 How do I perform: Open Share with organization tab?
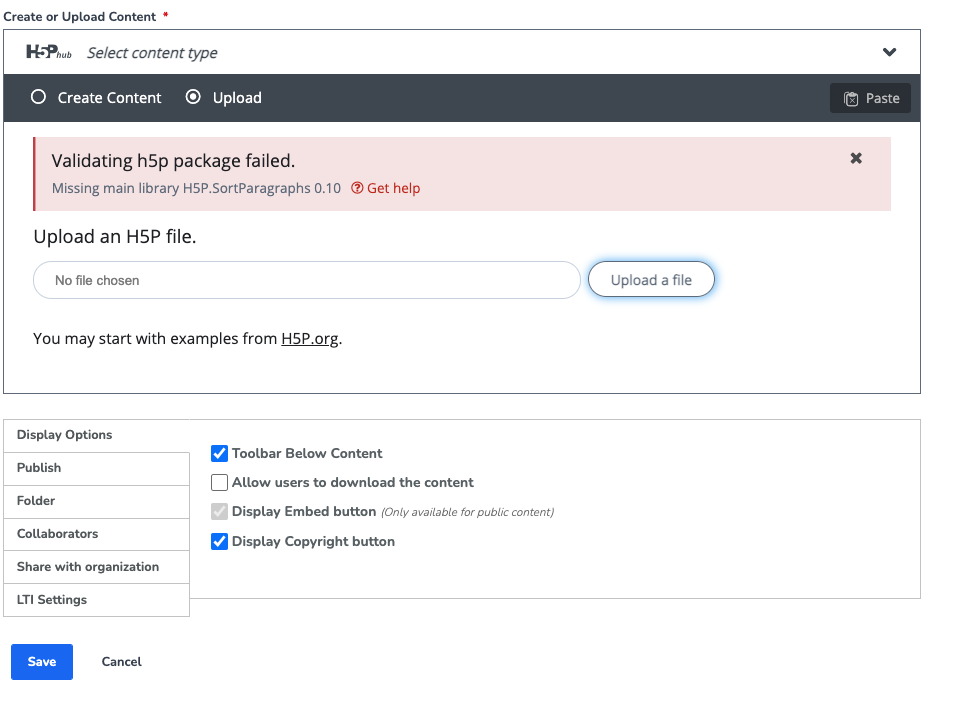point(97,567)
